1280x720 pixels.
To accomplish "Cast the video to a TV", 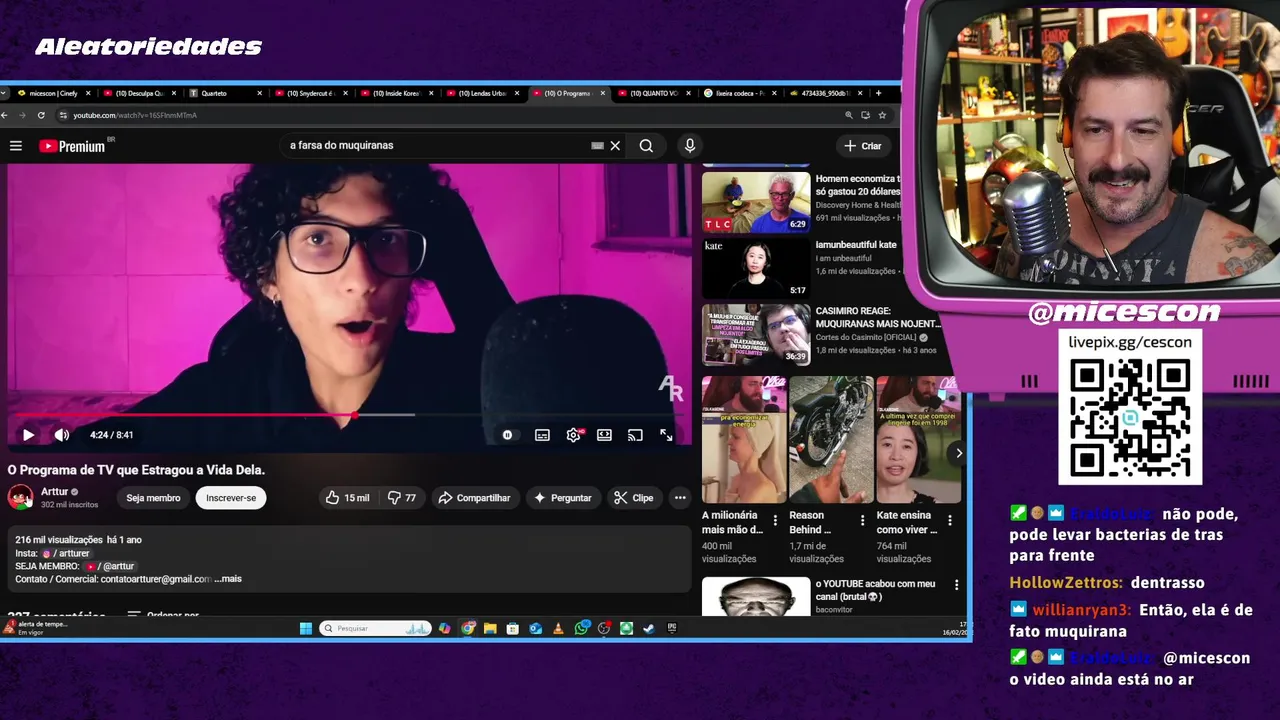I will (635, 435).
